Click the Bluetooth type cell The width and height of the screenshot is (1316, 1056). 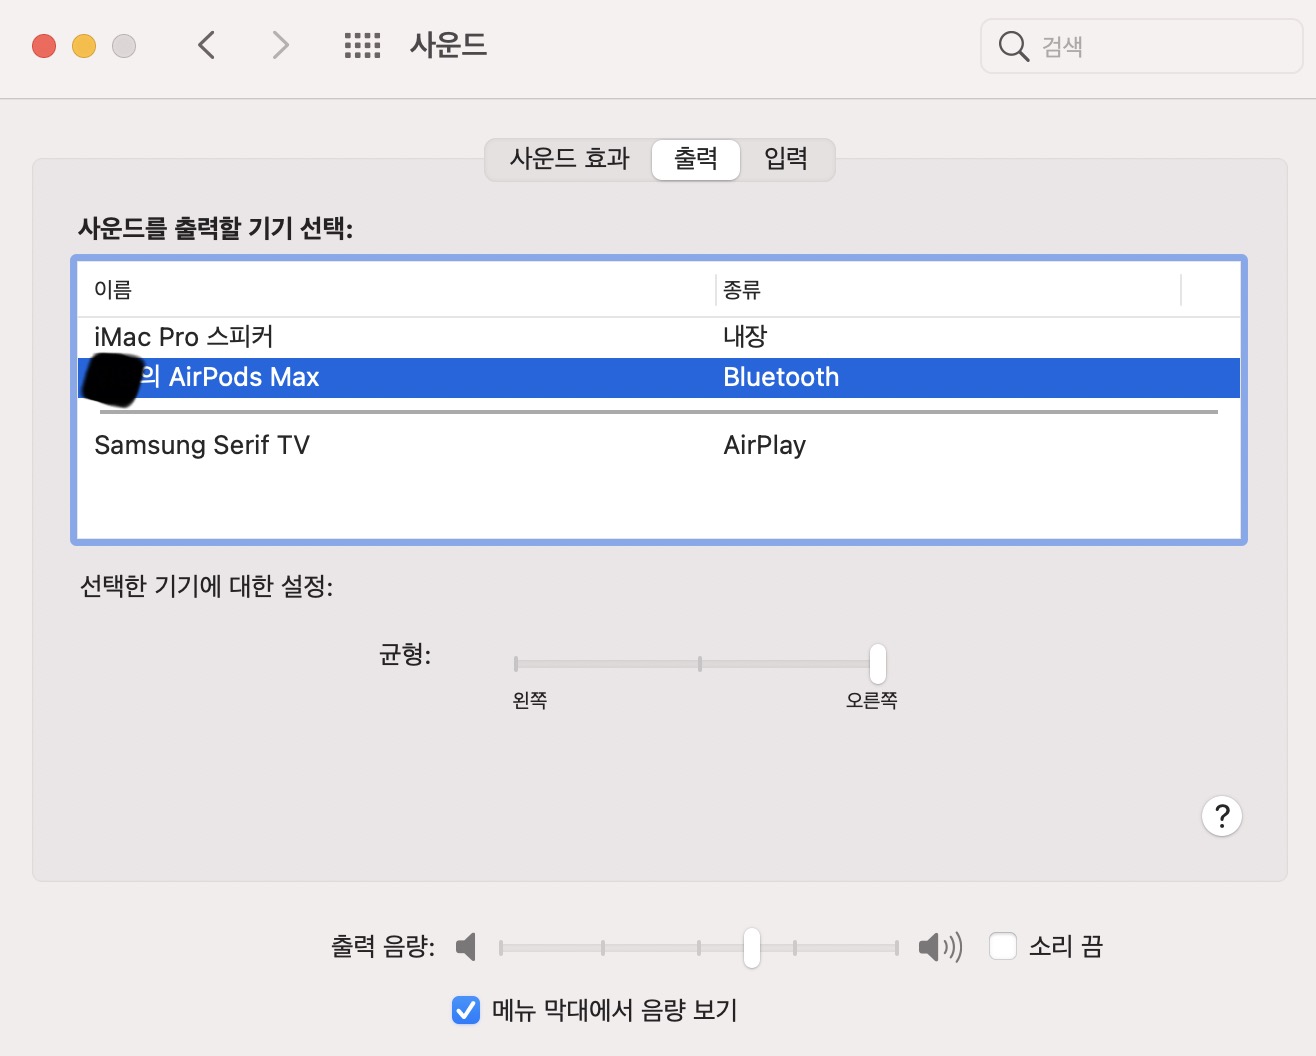pyautogui.click(x=781, y=377)
